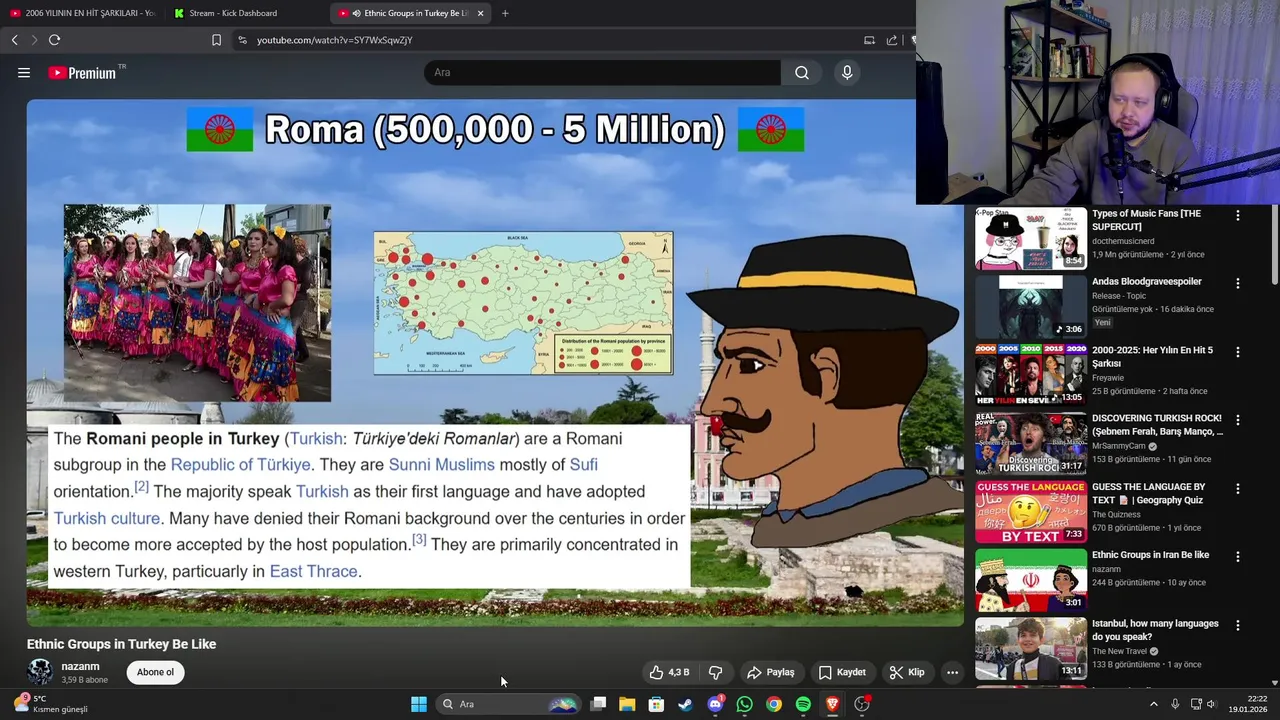Viewport: 1280px width, 720px height.
Task: Show hidden icons in the system tray
Action: tap(1153, 704)
